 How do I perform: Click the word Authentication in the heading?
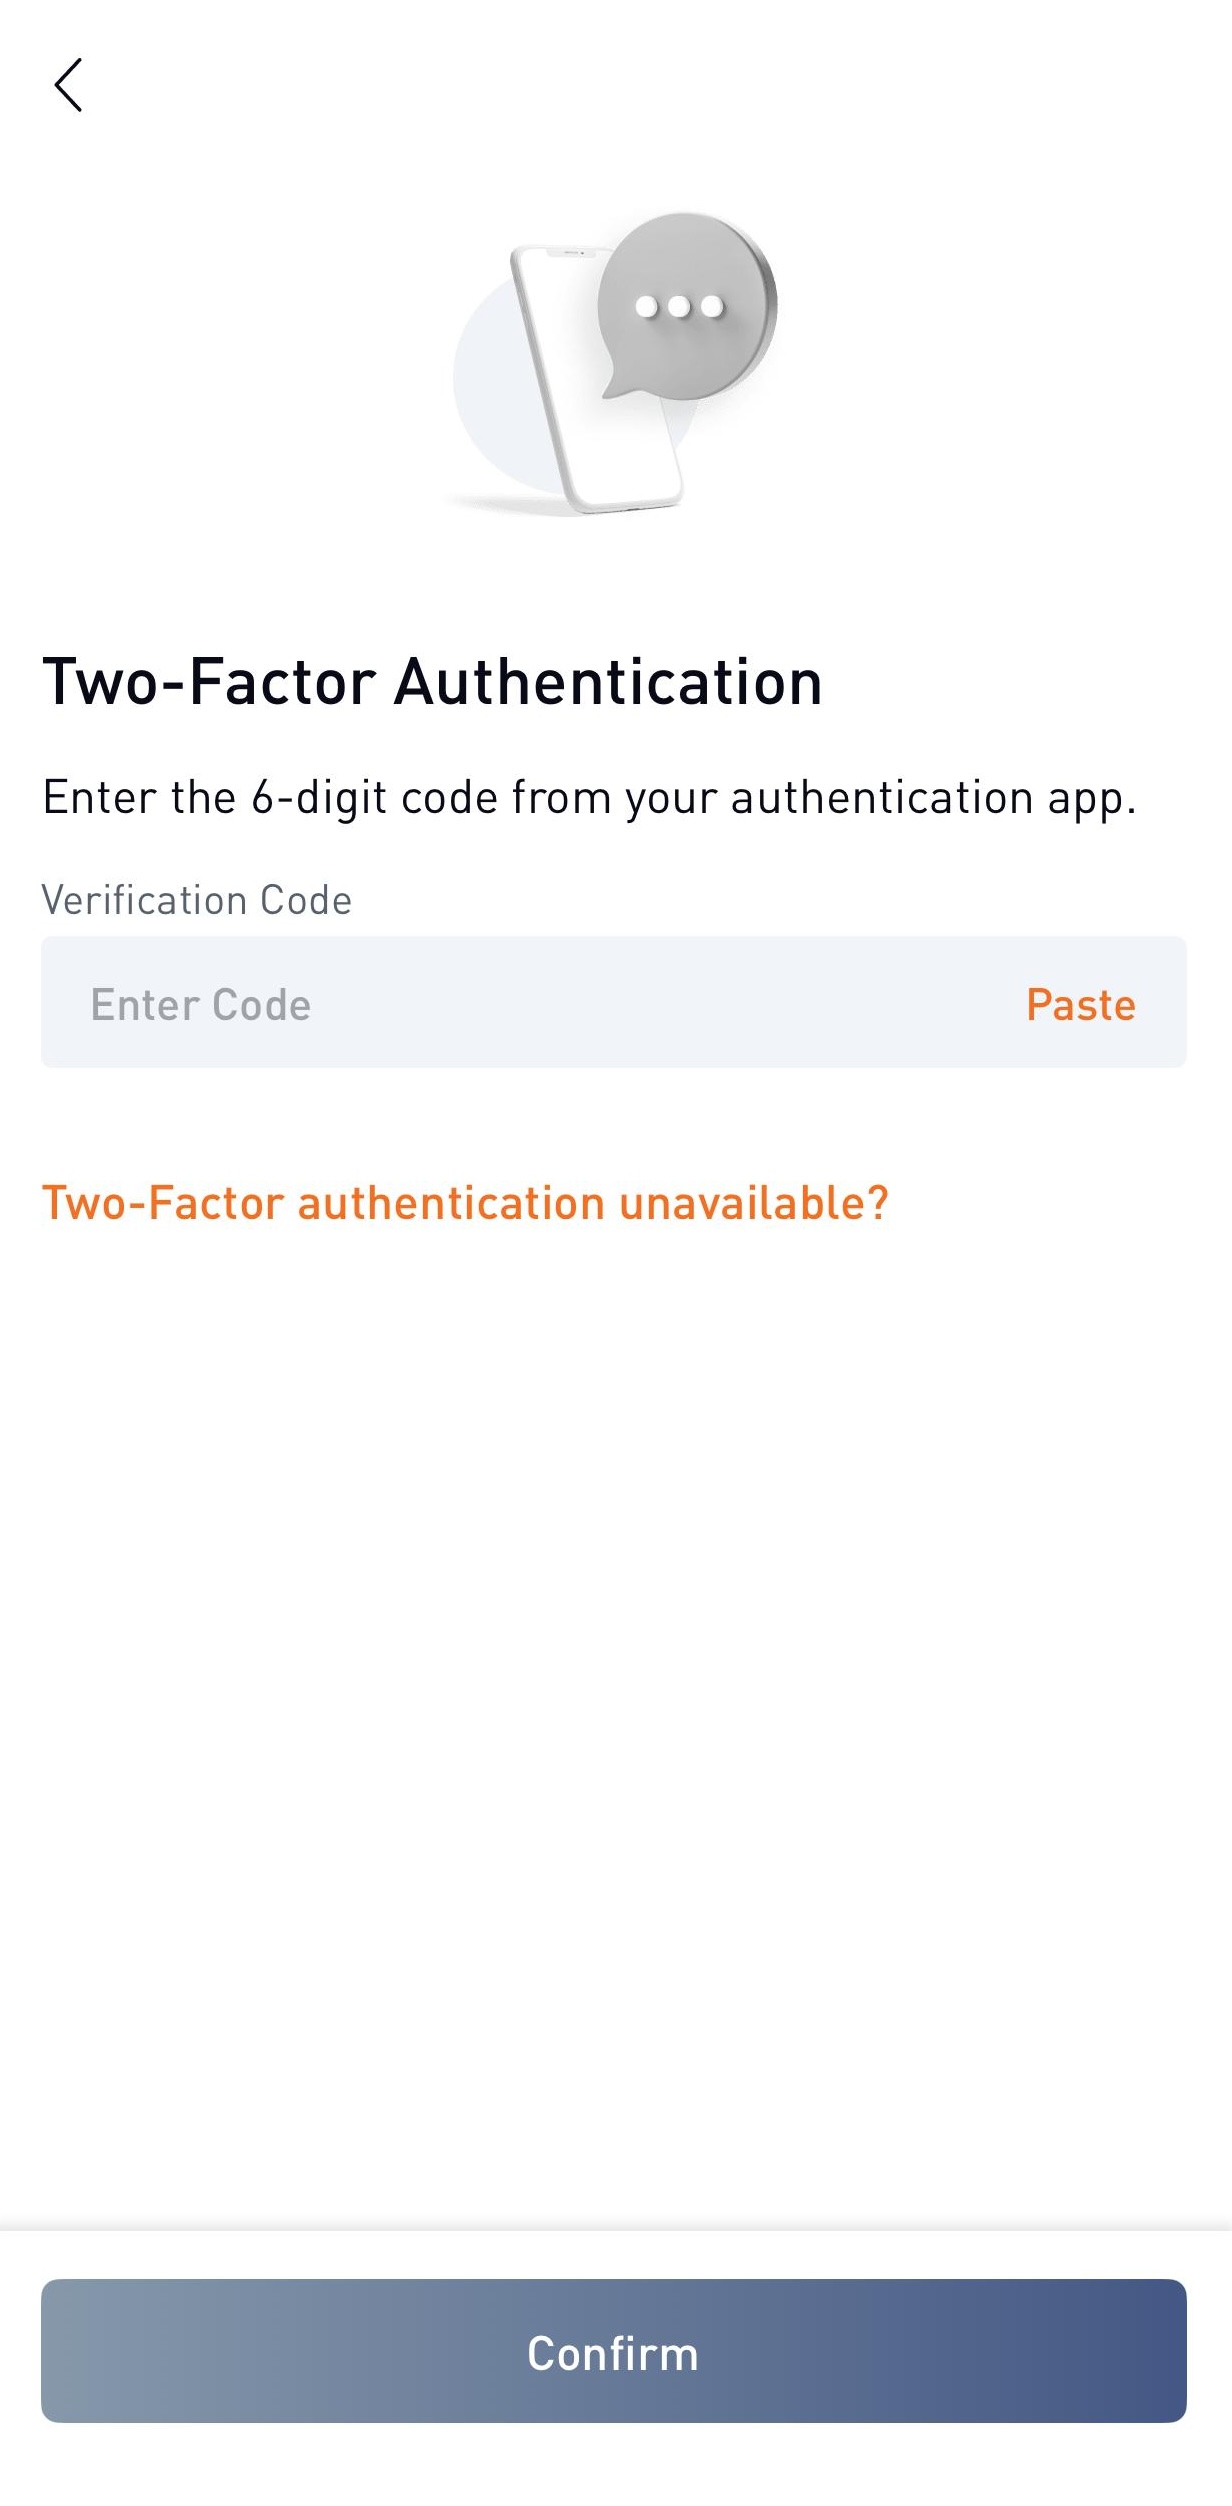click(609, 682)
